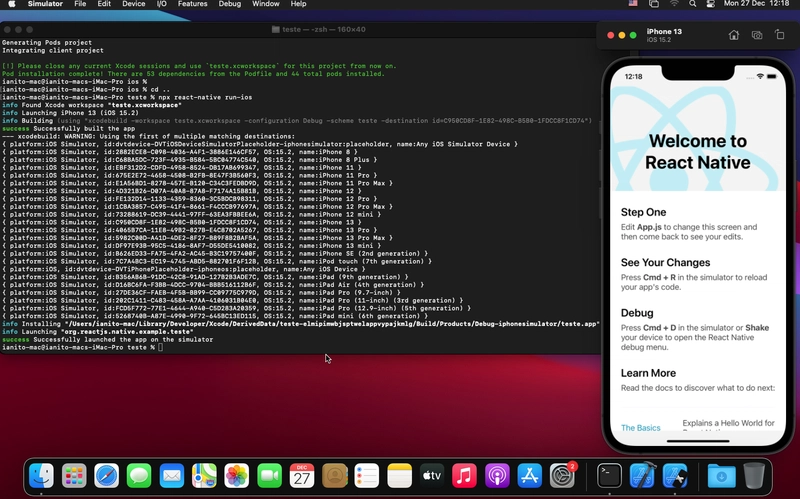Open the US flag input source menu
Viewport: 800px width, 499px height.
(x=633, y=4)
